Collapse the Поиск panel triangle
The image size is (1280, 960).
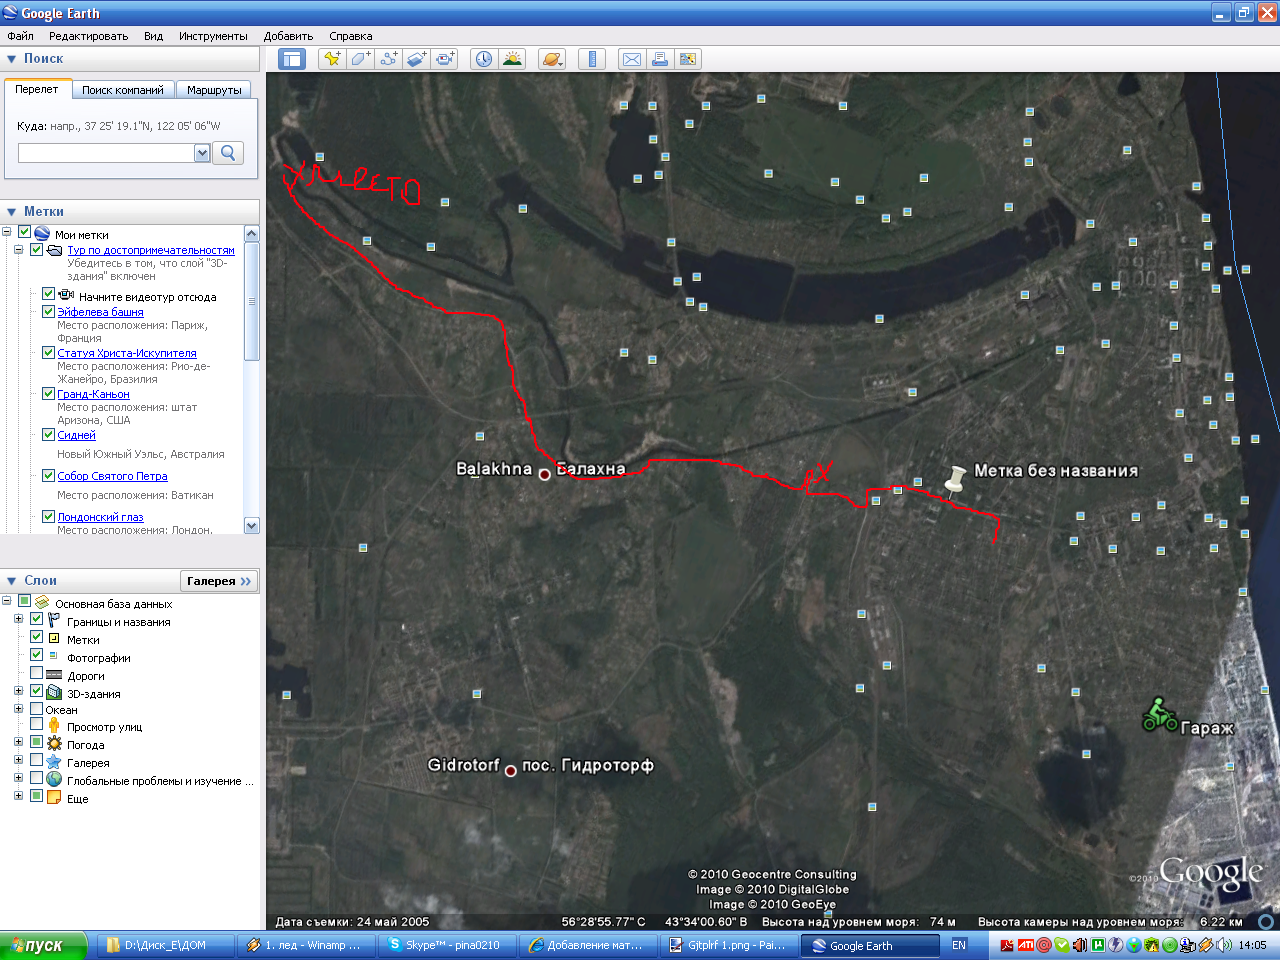click(x=12, y=59)
